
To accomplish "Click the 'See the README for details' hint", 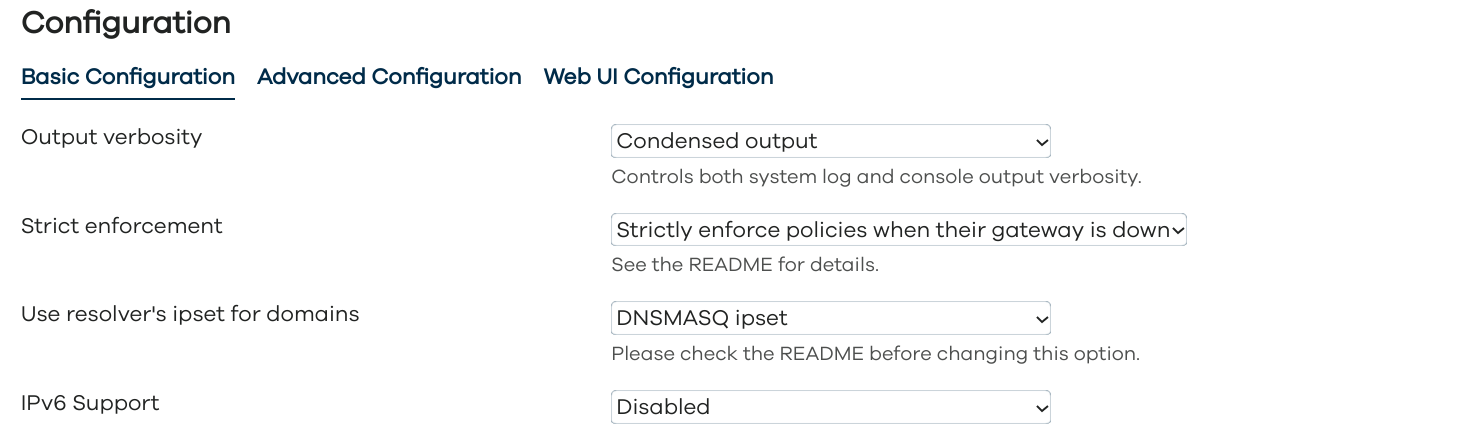I will point(745,266).
